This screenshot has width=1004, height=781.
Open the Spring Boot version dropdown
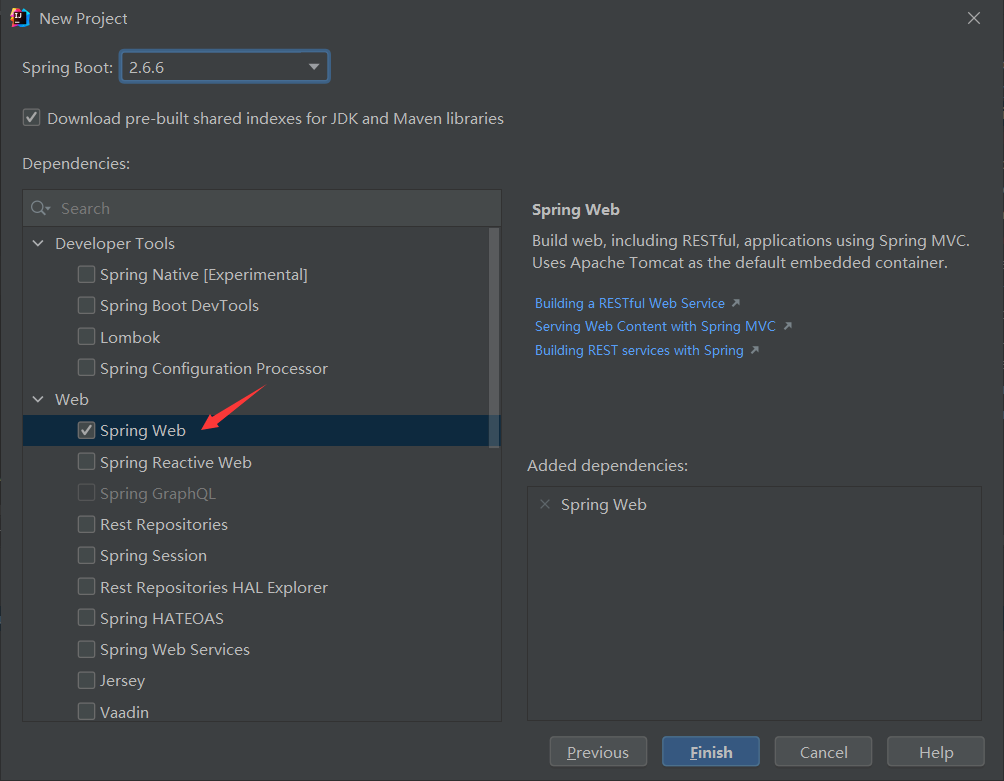[x=225, y=67]
